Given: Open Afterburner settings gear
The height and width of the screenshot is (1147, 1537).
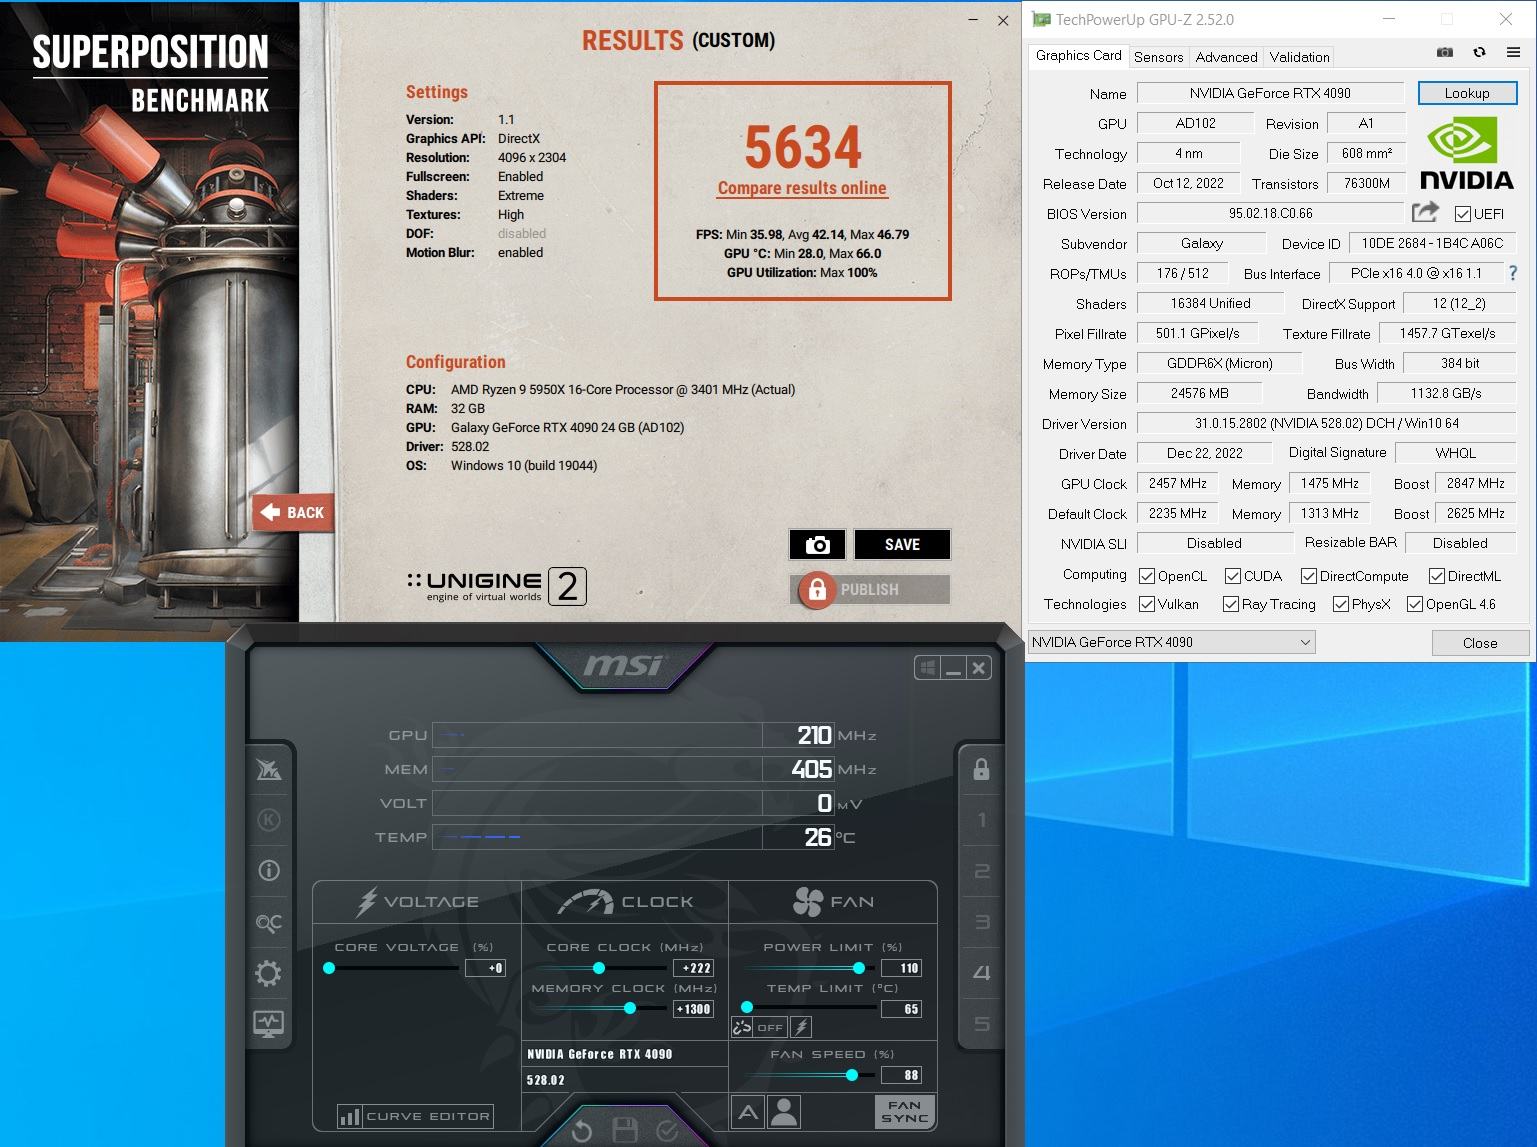Looking at the screenshot, I should (x=269, y=973).
